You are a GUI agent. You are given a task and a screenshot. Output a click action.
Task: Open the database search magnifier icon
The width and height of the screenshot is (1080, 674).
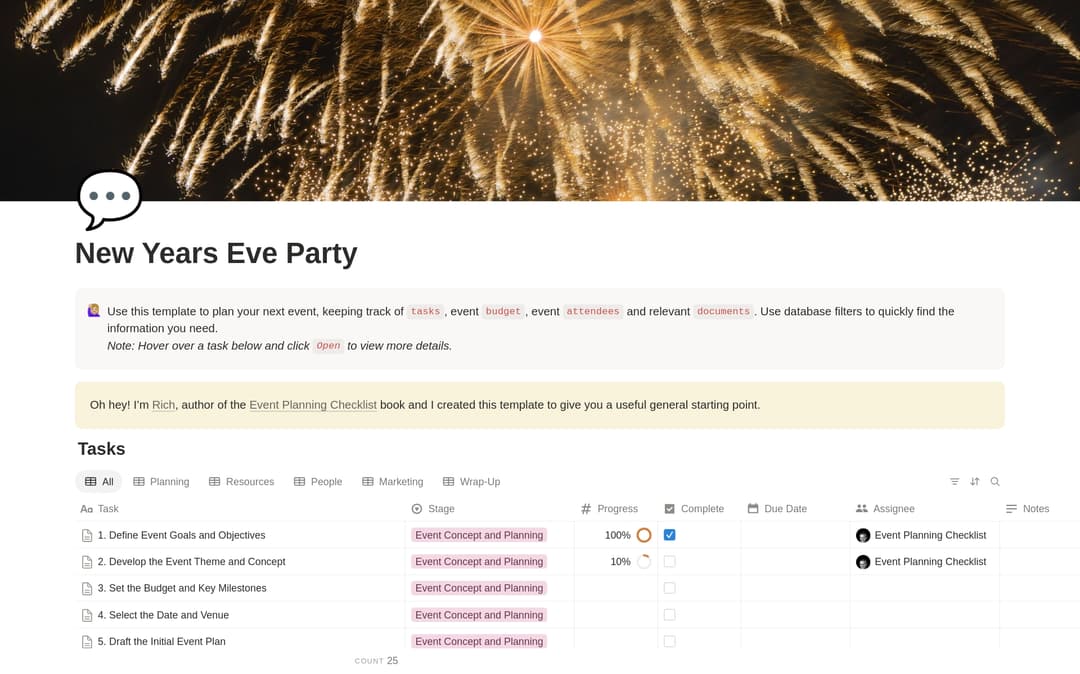pos(995,482)
